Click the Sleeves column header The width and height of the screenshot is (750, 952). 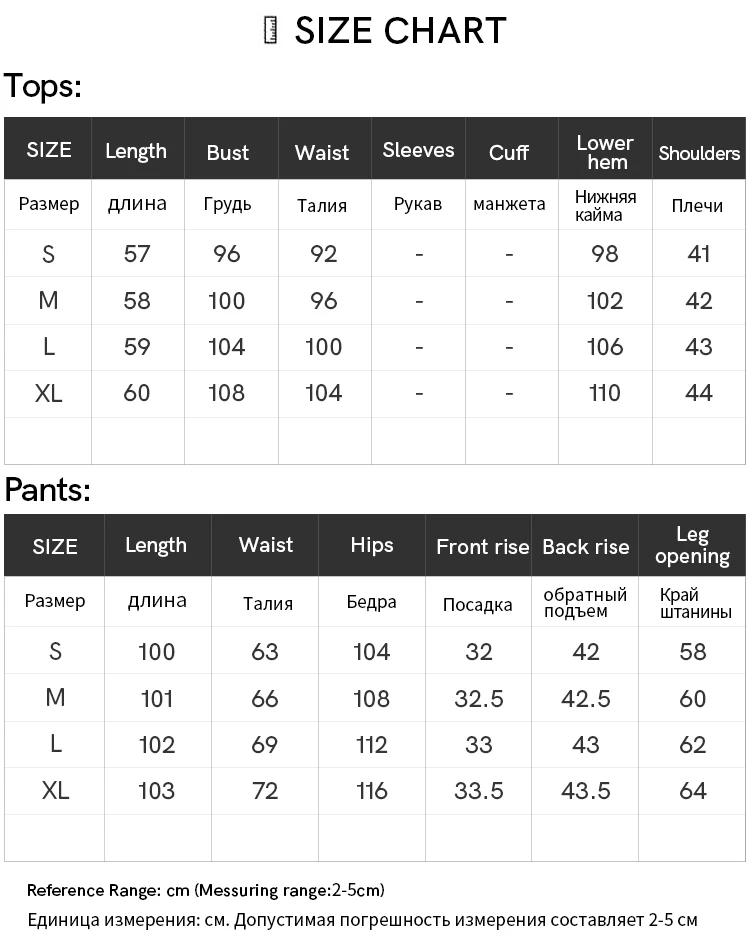click(418, 150)
